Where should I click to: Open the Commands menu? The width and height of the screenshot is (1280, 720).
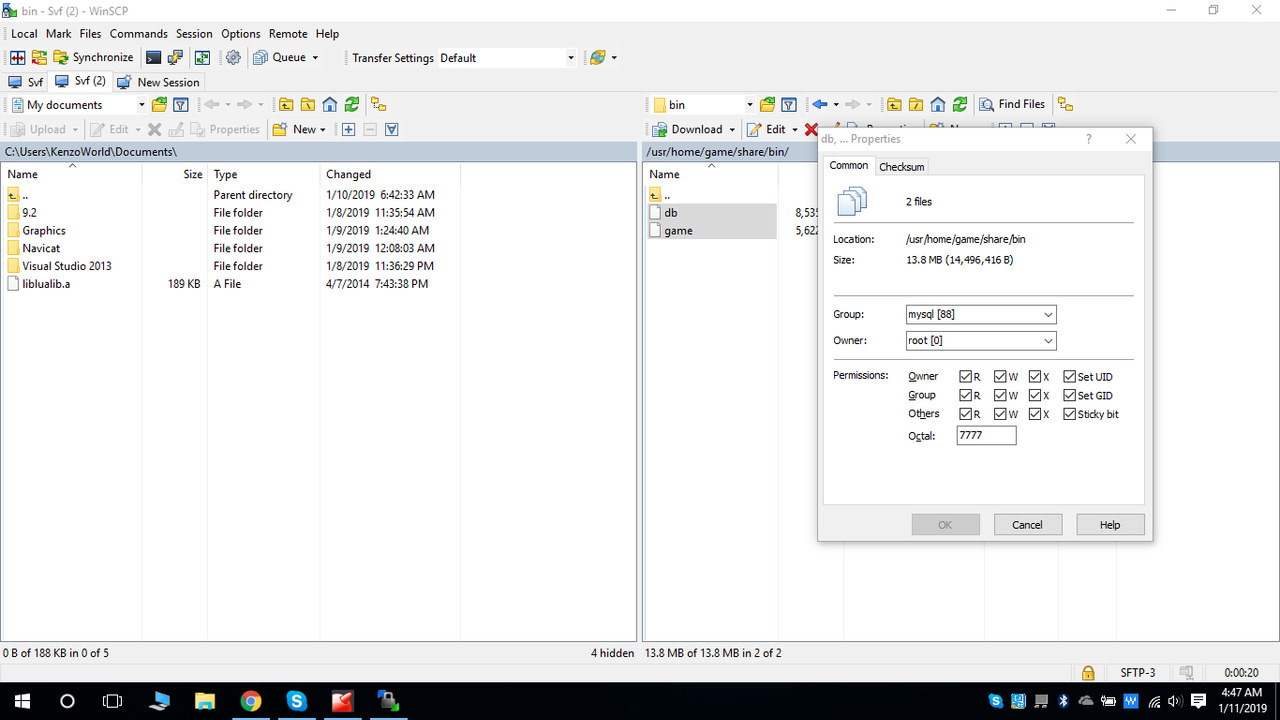[139, 33]
